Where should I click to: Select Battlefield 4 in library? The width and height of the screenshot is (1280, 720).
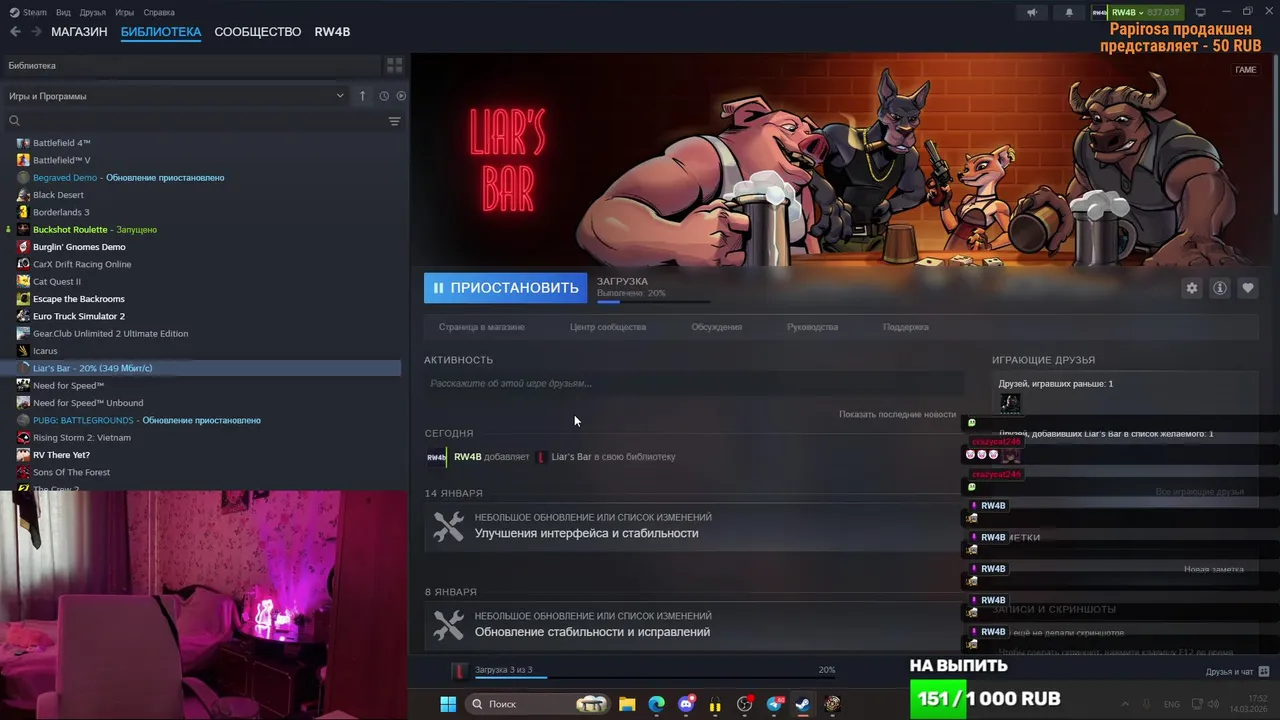click(x=62, y=143)
